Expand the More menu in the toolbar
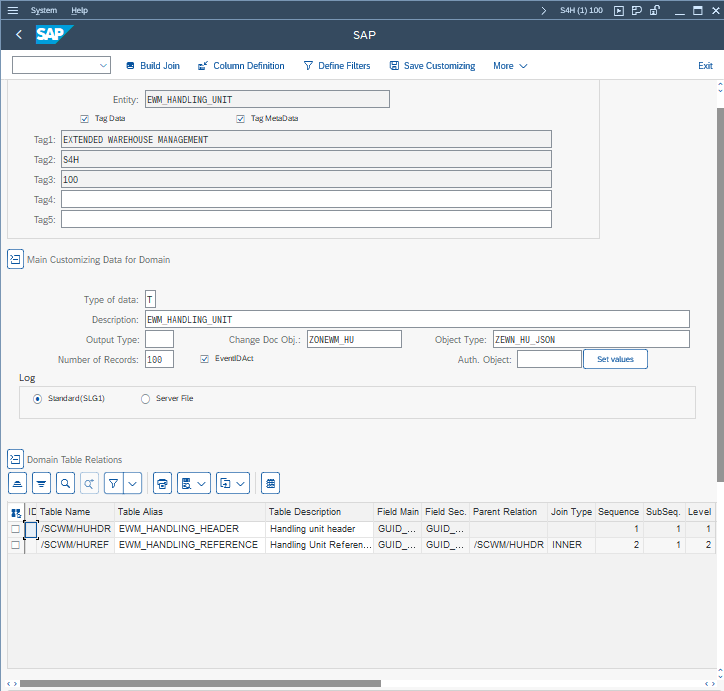The width and height of the screenshot is (724, 691). coord(510,66)
